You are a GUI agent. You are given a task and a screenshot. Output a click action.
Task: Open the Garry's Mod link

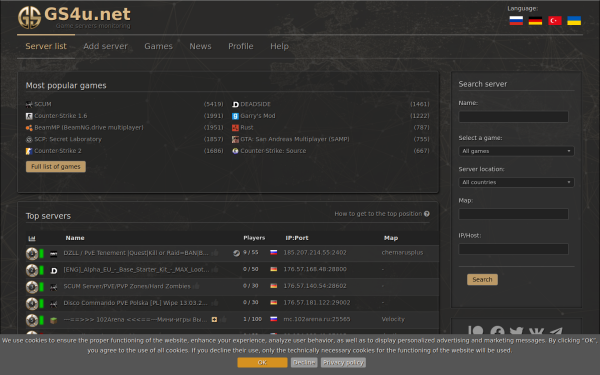[x=258, y=116]
